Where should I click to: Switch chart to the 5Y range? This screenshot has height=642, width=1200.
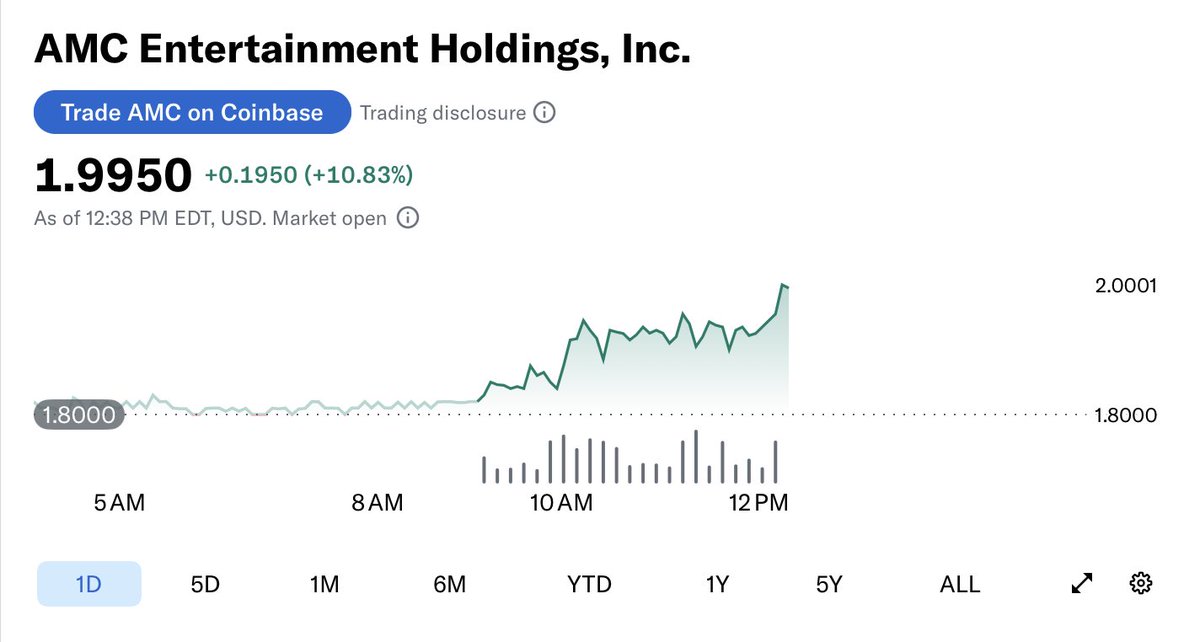pyautogui.click(x=829, y=584)
